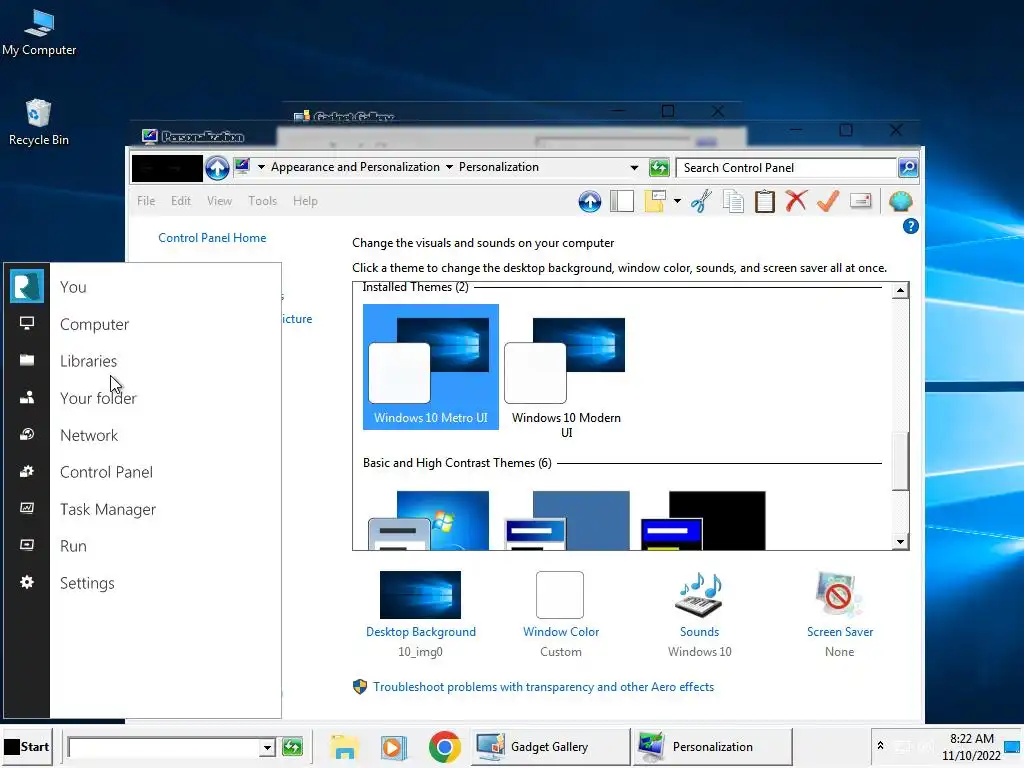Click the themes list scroll up arrow
The height and width of the screenshot is (768, 1024).
901,291
